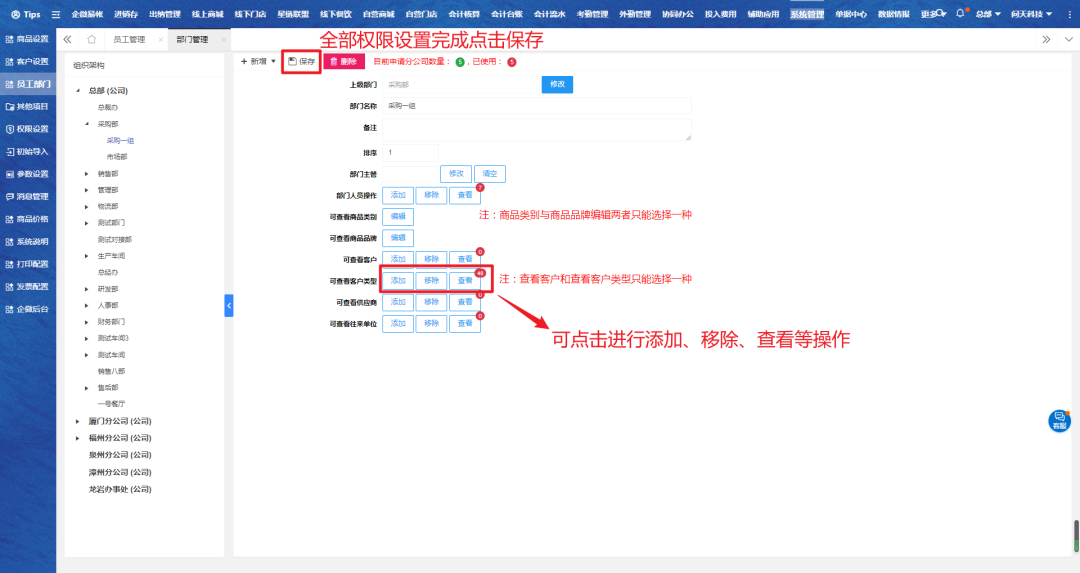Open the 系统管理 top menu
The width and height of the screenshot is (1080, 573).
(x=807, y=15)
